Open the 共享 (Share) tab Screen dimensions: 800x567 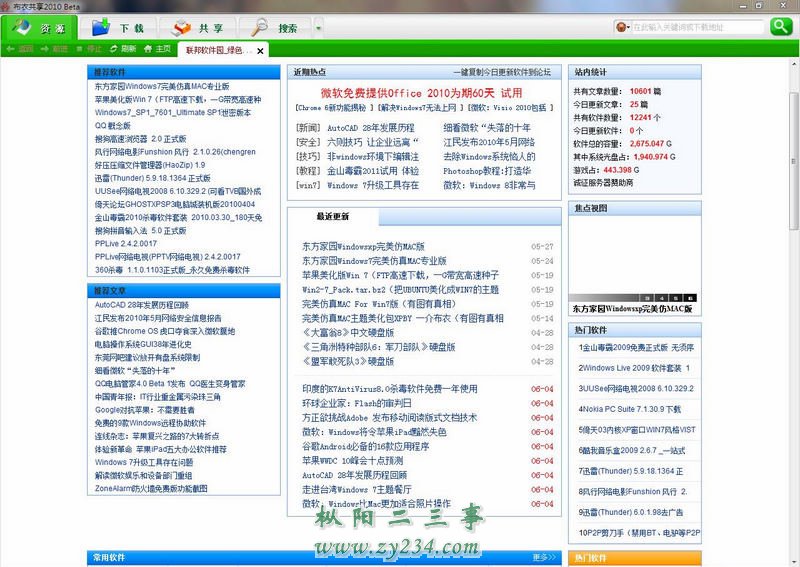[197, 28]
